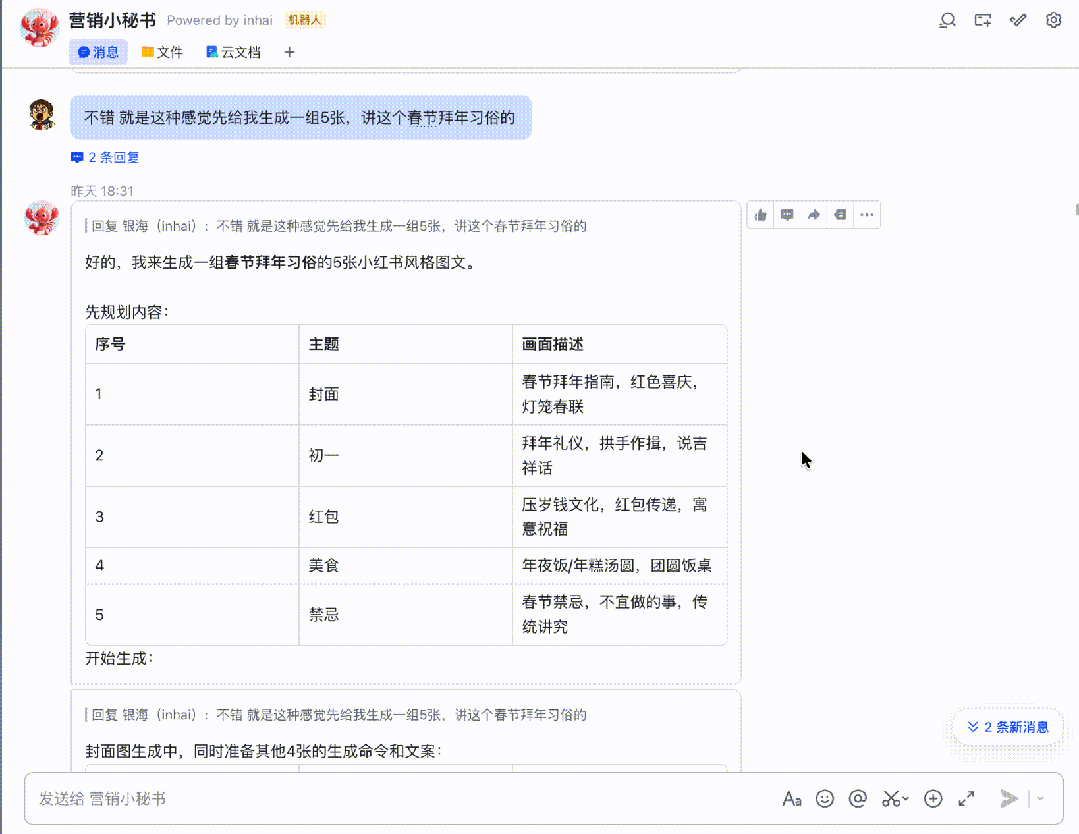Click the quote-reply icon on the message toolbar
1079x834 pixels.
click(x=840, y=214)
